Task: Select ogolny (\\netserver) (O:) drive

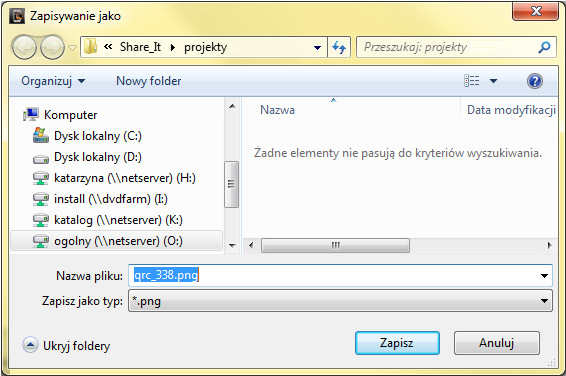Action: (x=118, y=241)
